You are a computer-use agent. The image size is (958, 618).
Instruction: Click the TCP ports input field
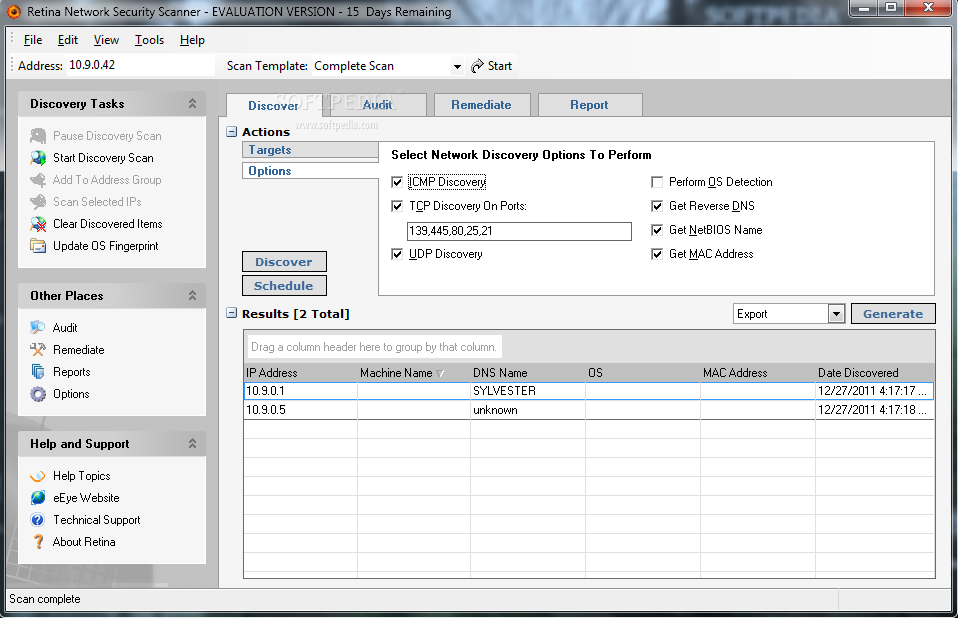[519, 231]
